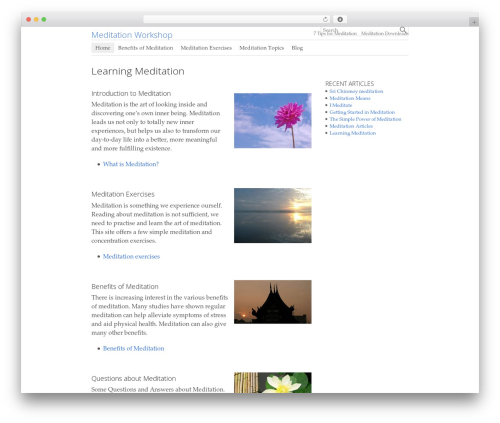Click the white lotus image

[273, 383]
